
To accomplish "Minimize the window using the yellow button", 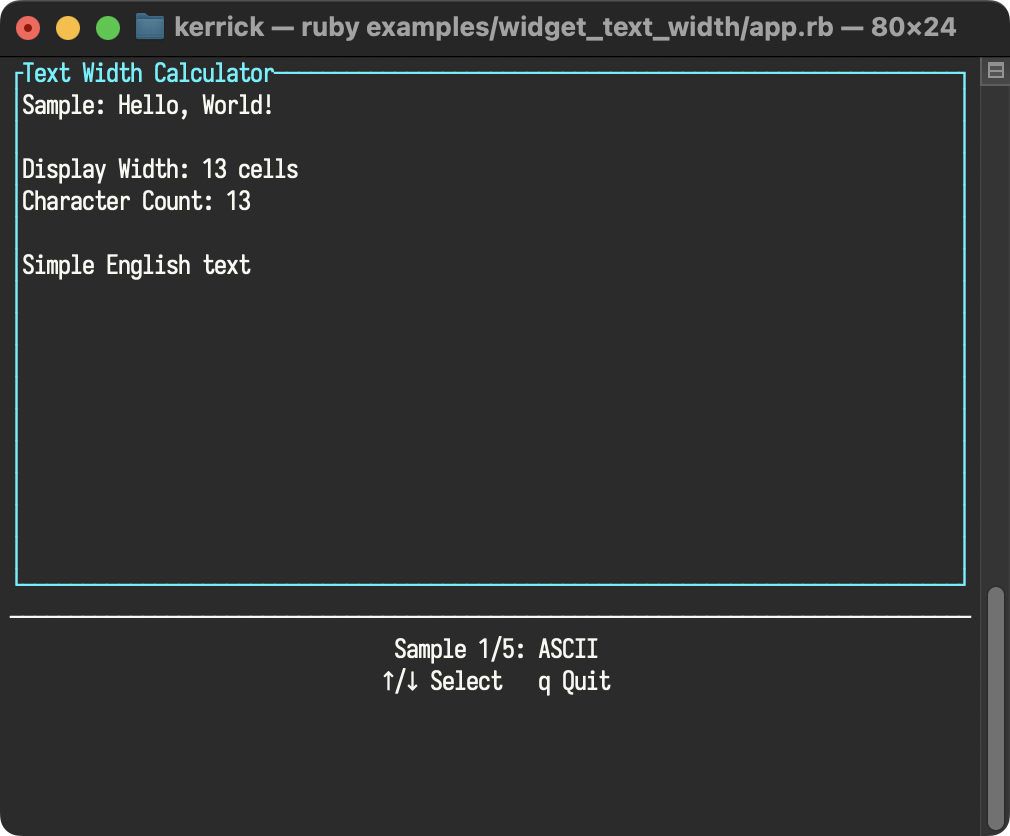I will 68,28.
